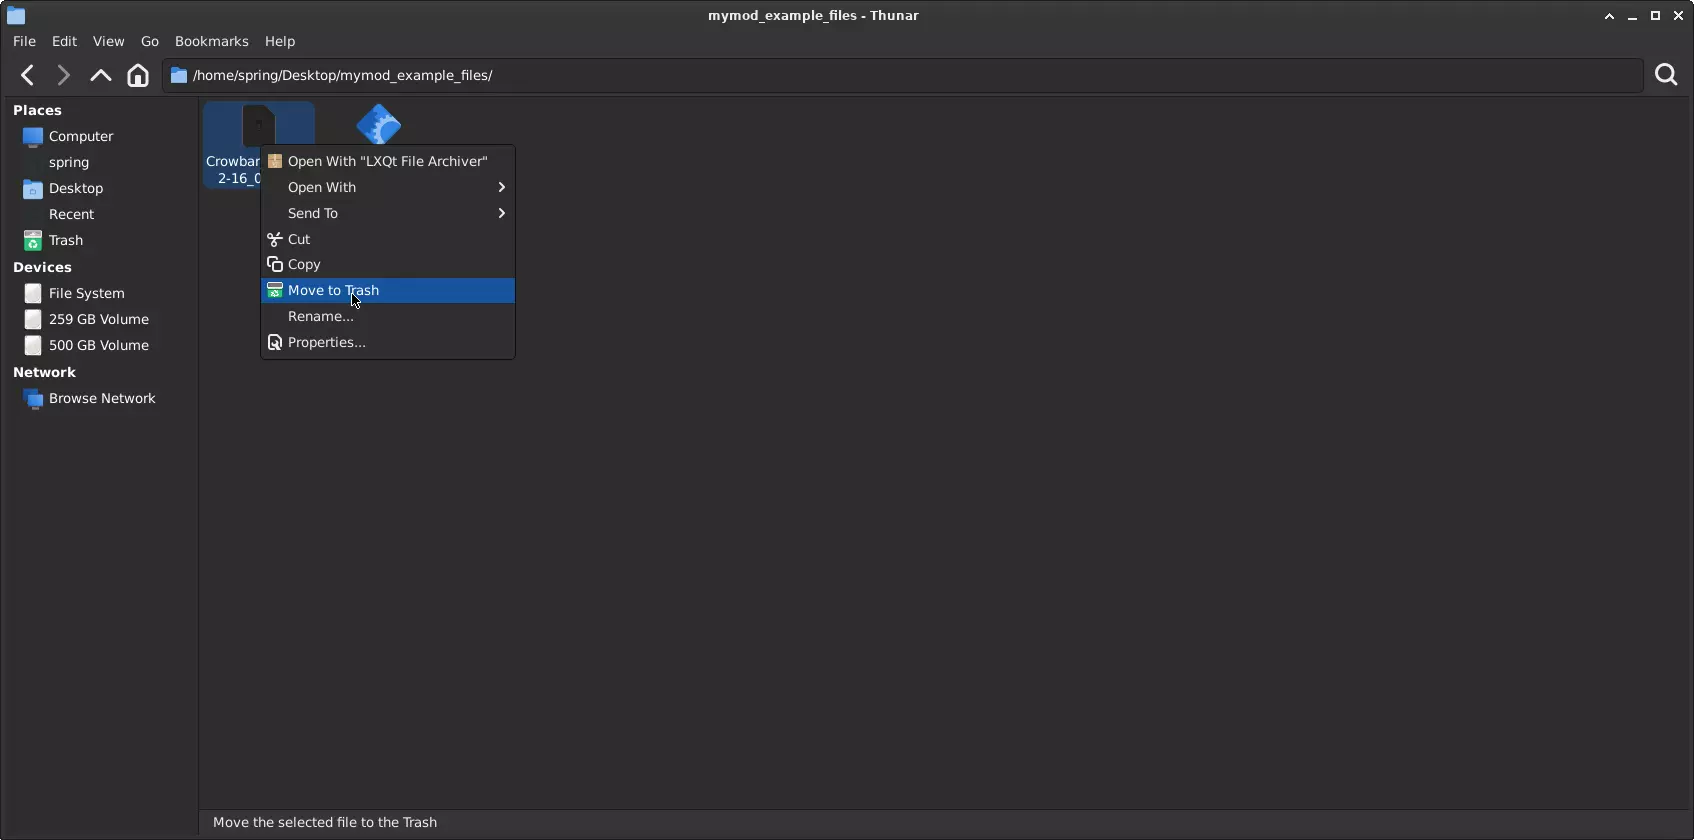Select Move to Trash

click(388, 290)
